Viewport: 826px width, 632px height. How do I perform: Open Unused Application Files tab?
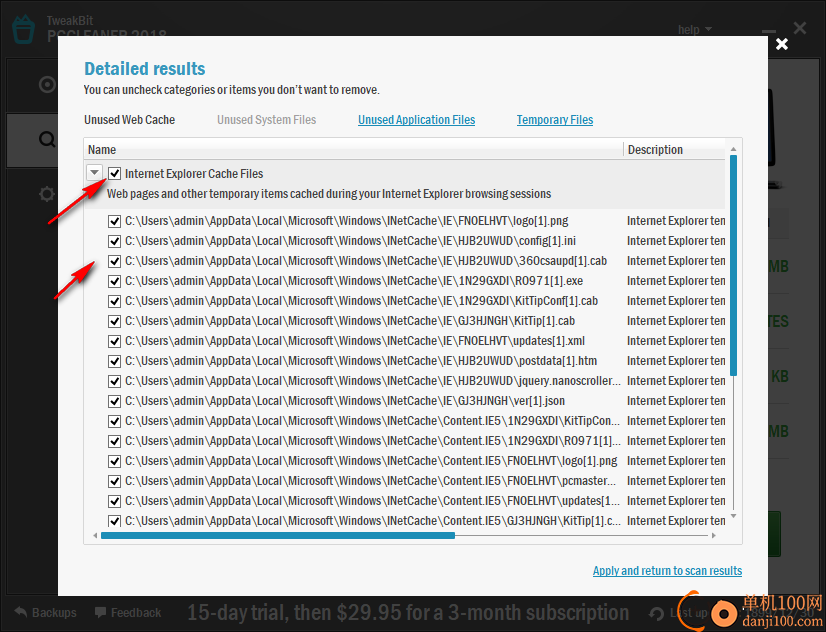pyautogui.click(x=417, y=120)
